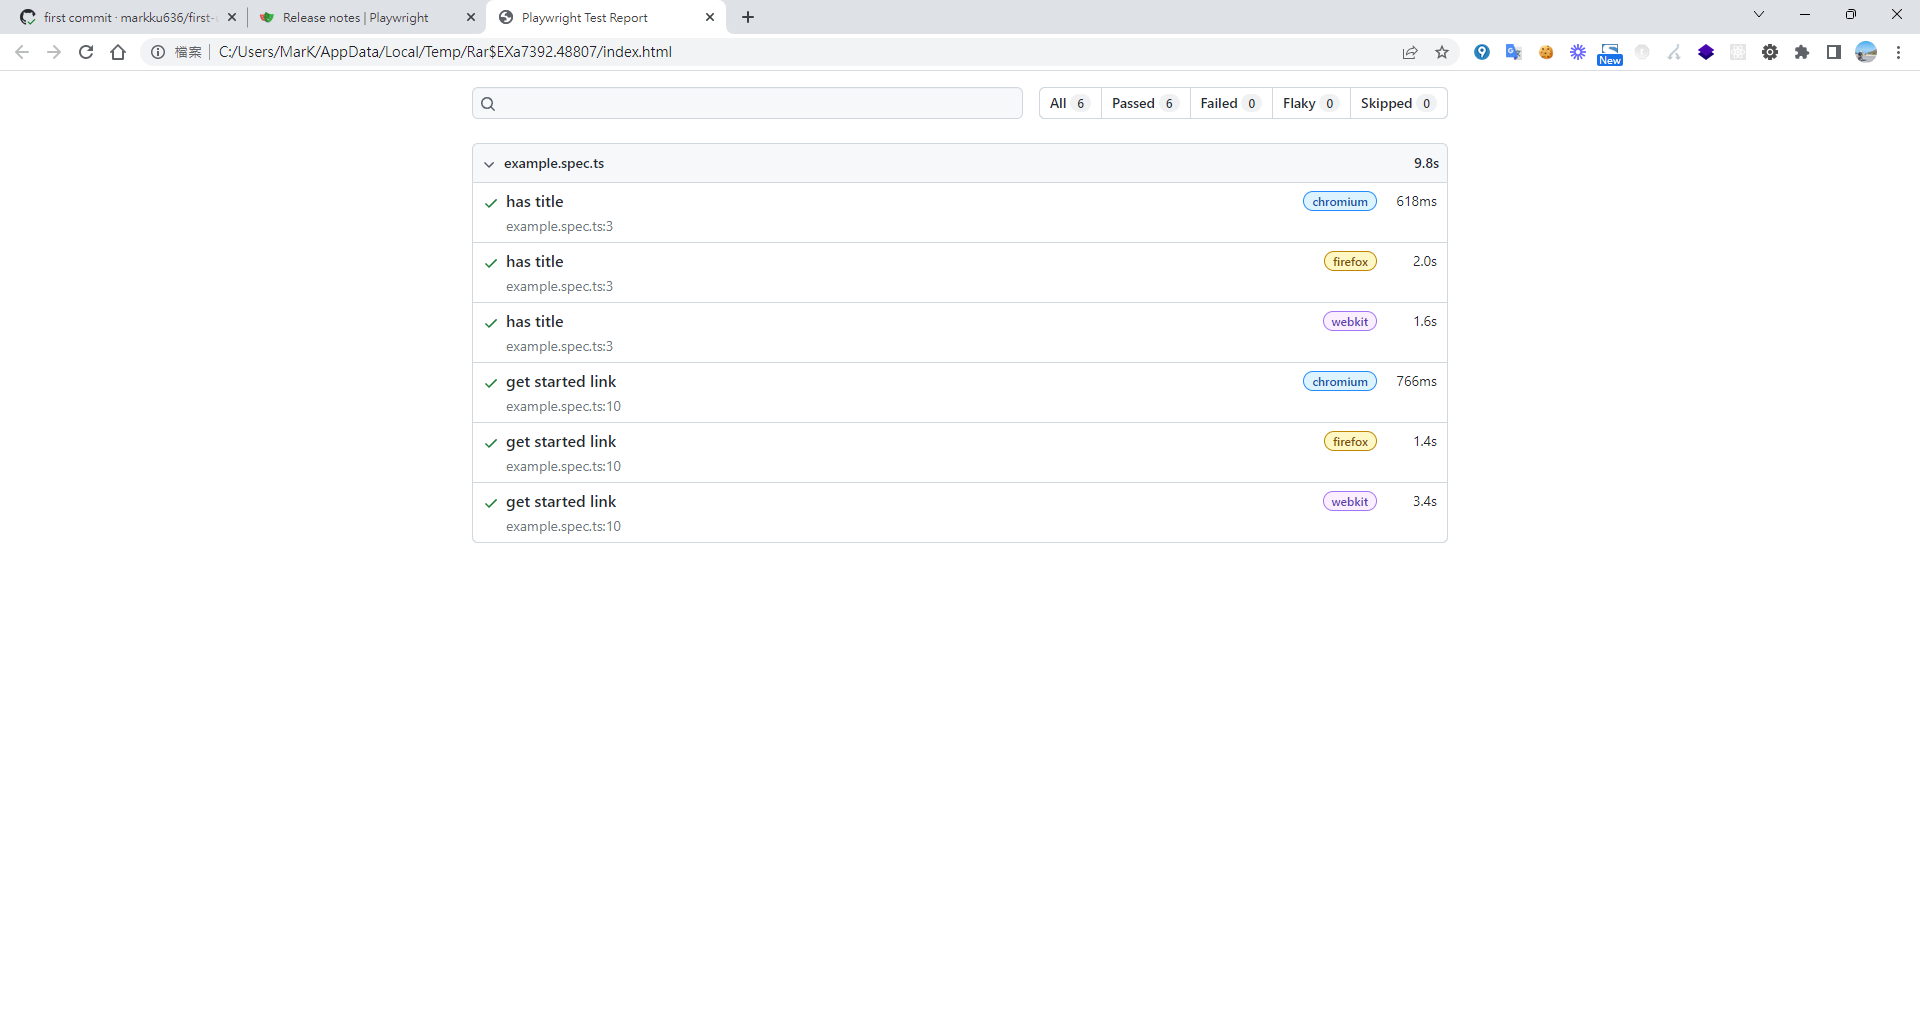The image size is (1920, 1032).
Task: Show only Flaky tests
Action: 1309,103
